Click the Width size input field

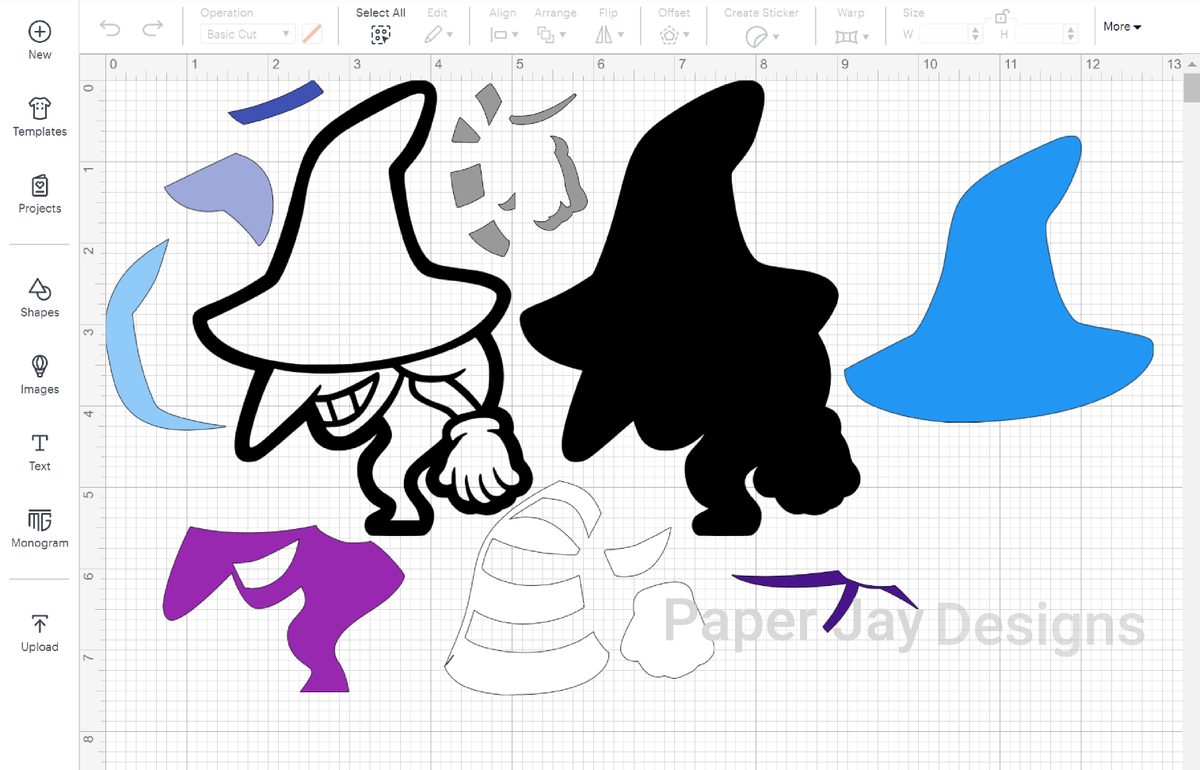pyautogui.click(x=944, y=34)
